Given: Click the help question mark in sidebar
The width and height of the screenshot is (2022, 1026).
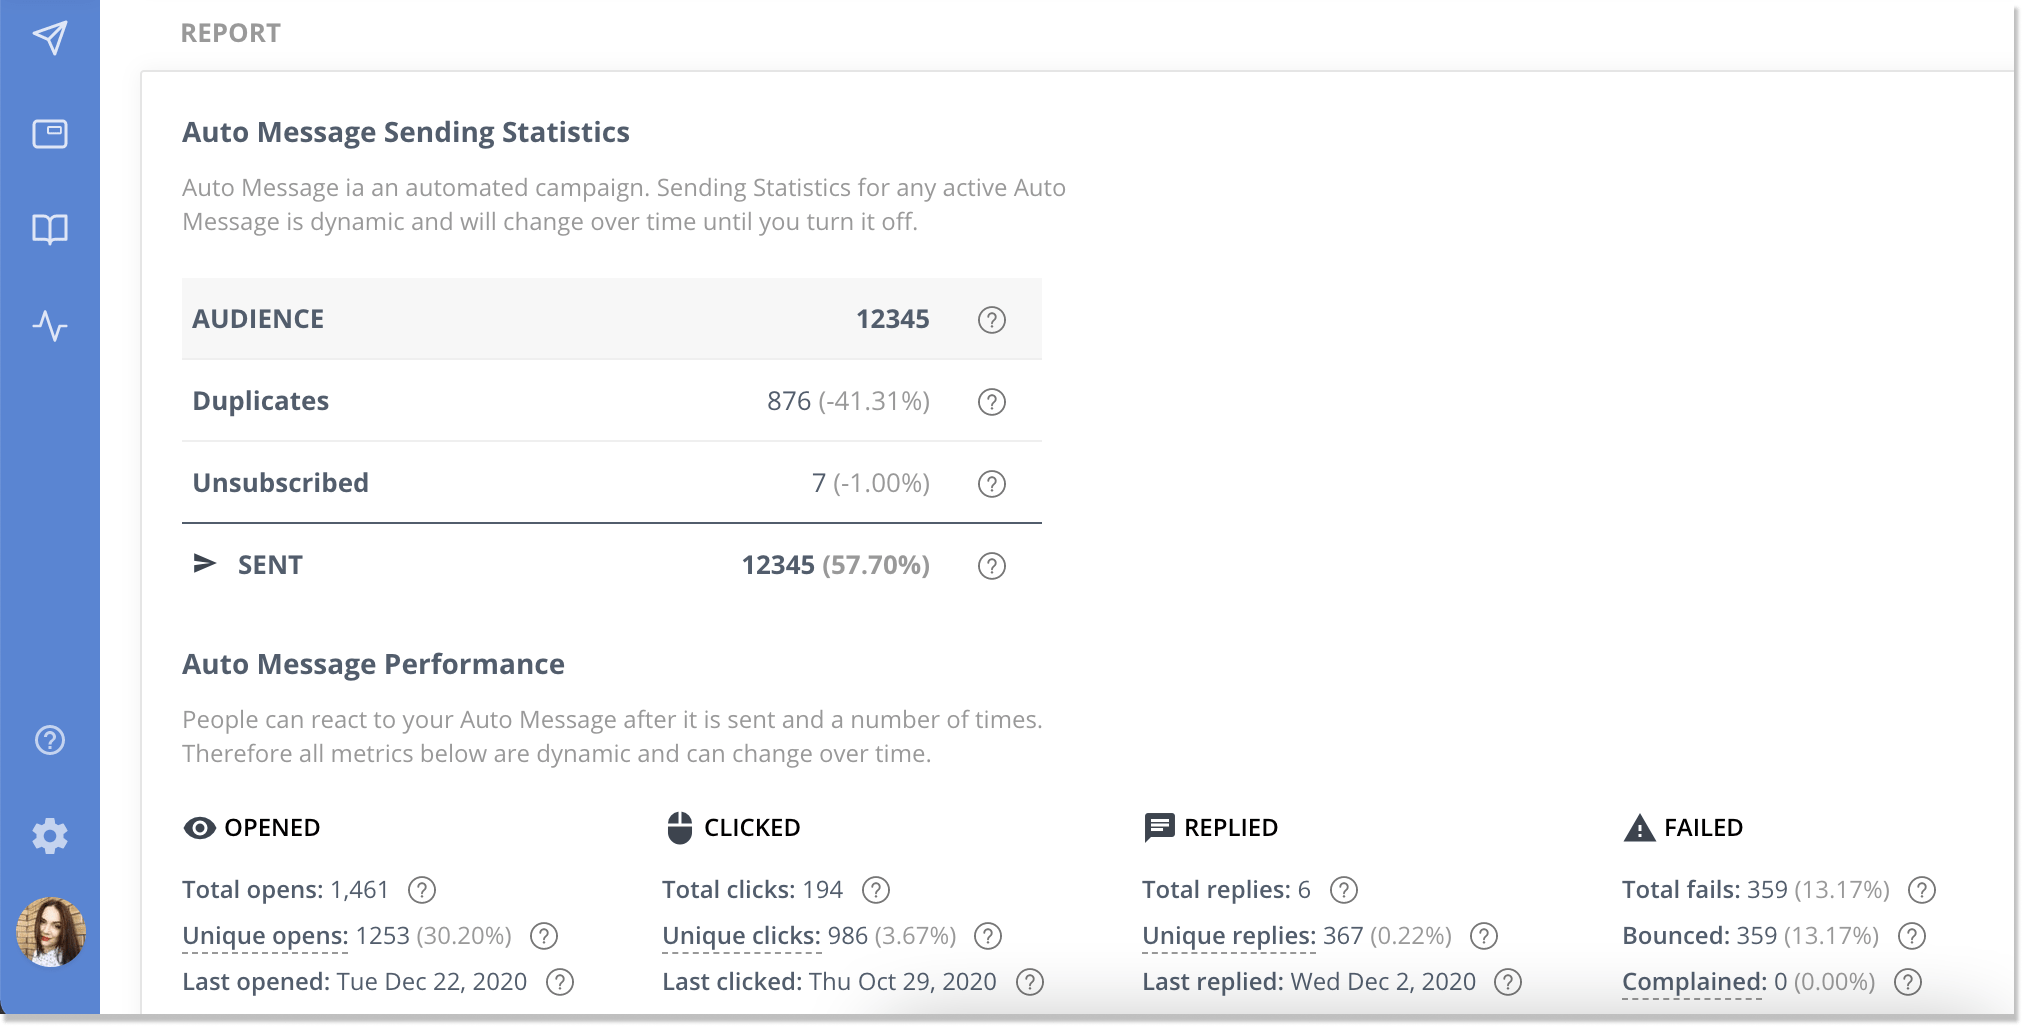Looking at the screenshot, I should click(50, 740).
